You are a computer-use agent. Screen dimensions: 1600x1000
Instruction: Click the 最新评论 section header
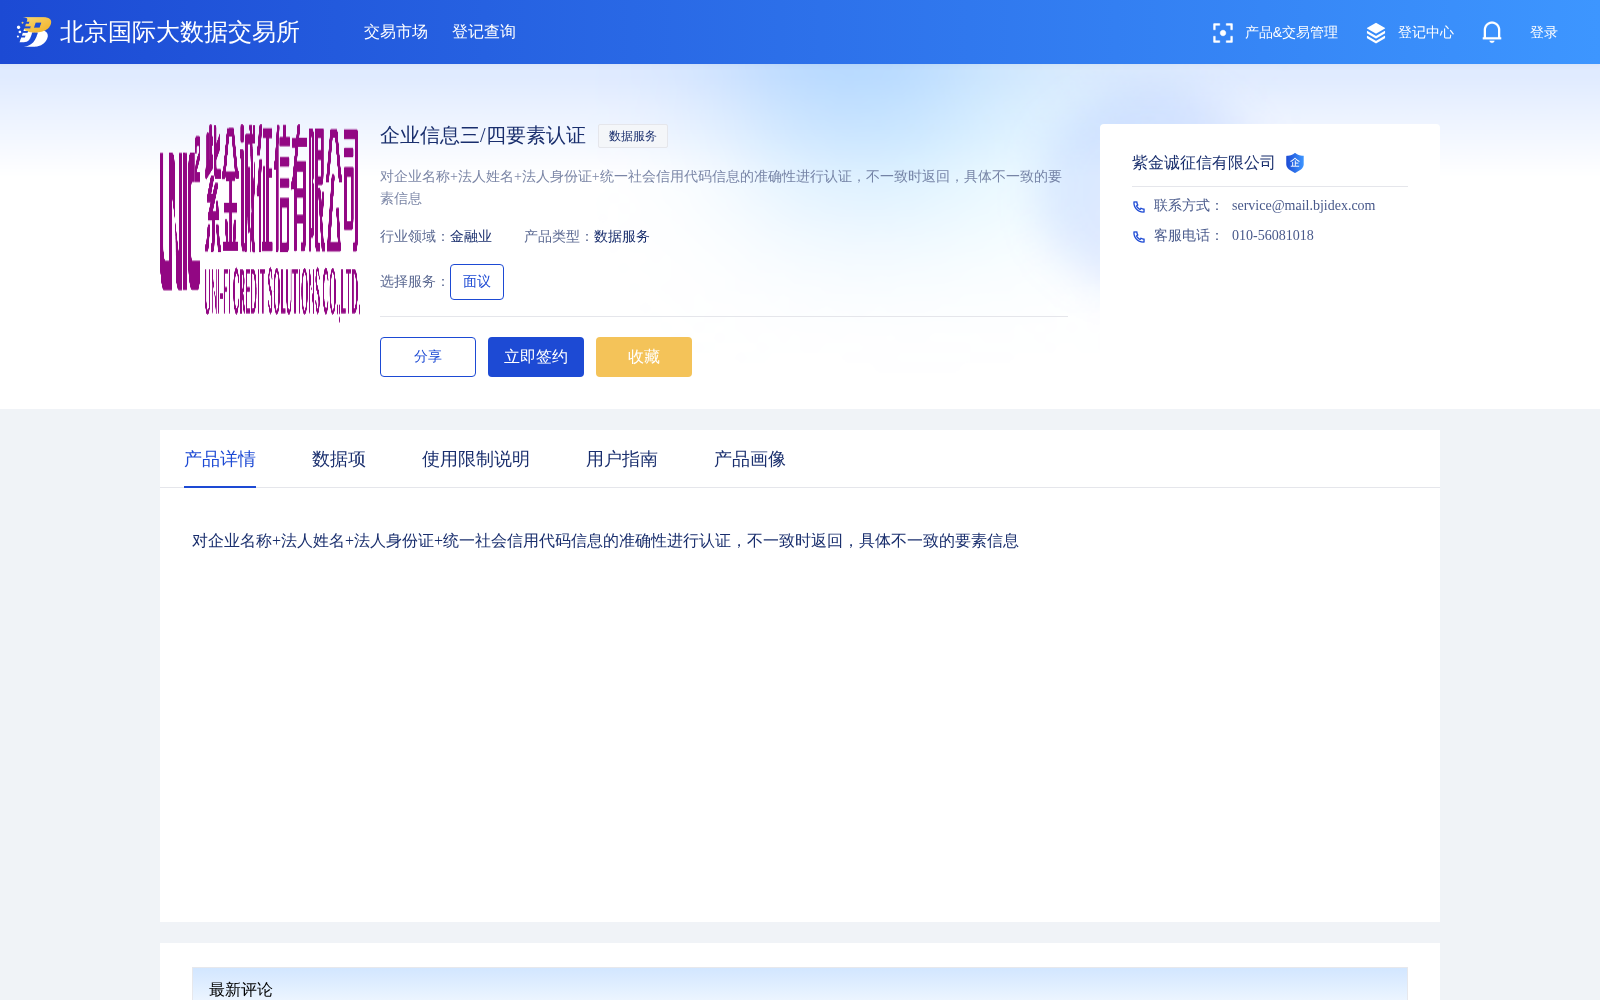point(800,984)
